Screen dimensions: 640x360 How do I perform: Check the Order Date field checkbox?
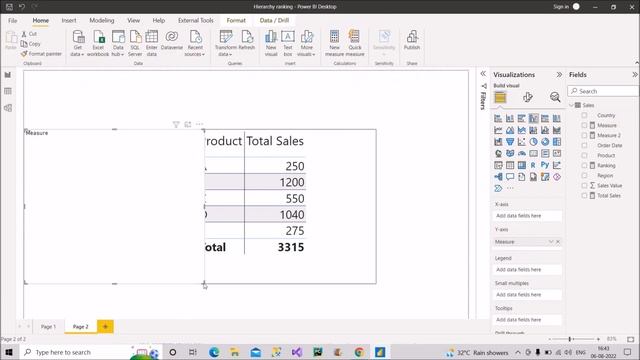[584, 145]
